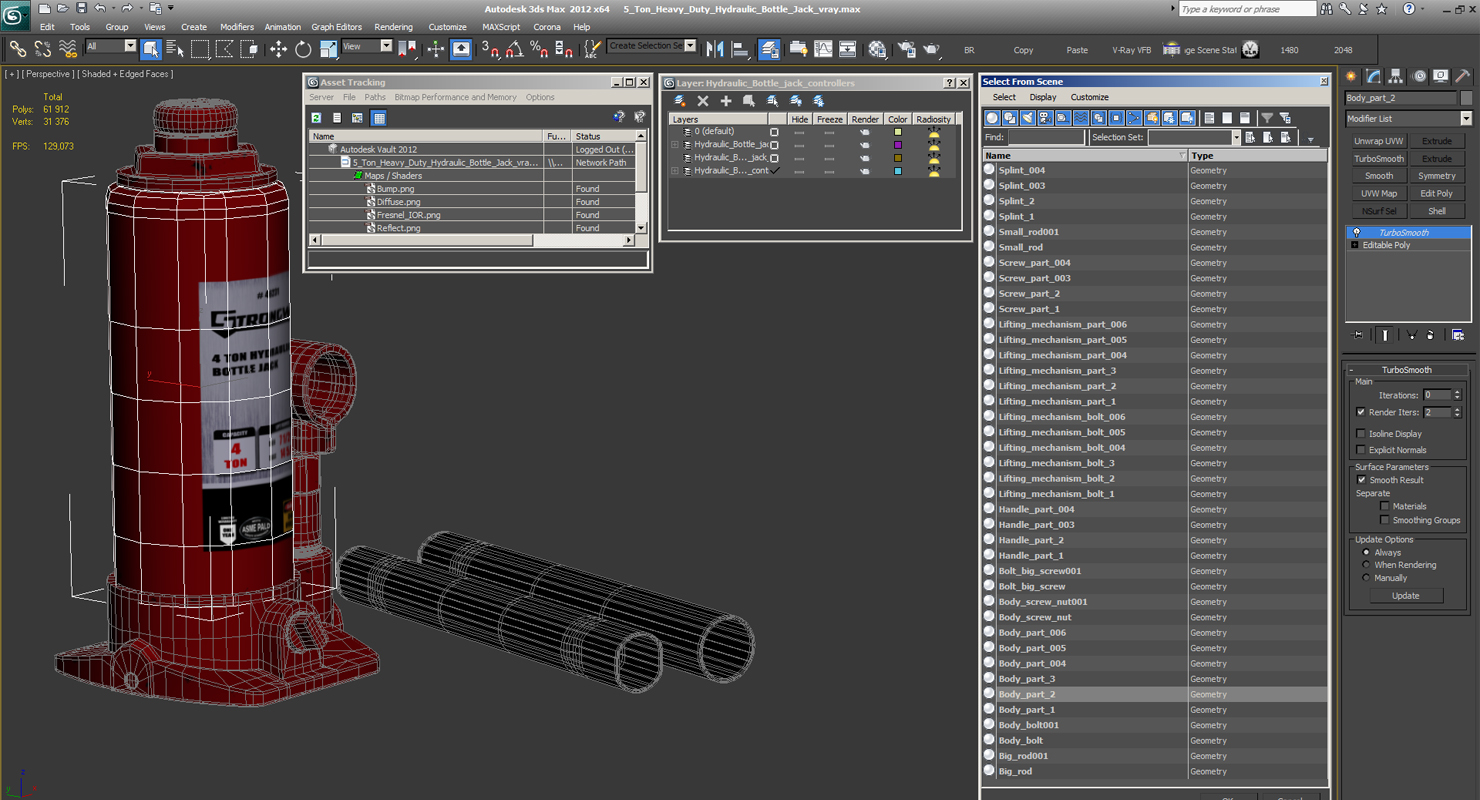
Task: Open the Create tab in command panel
Action: [x=1352, y=76]
